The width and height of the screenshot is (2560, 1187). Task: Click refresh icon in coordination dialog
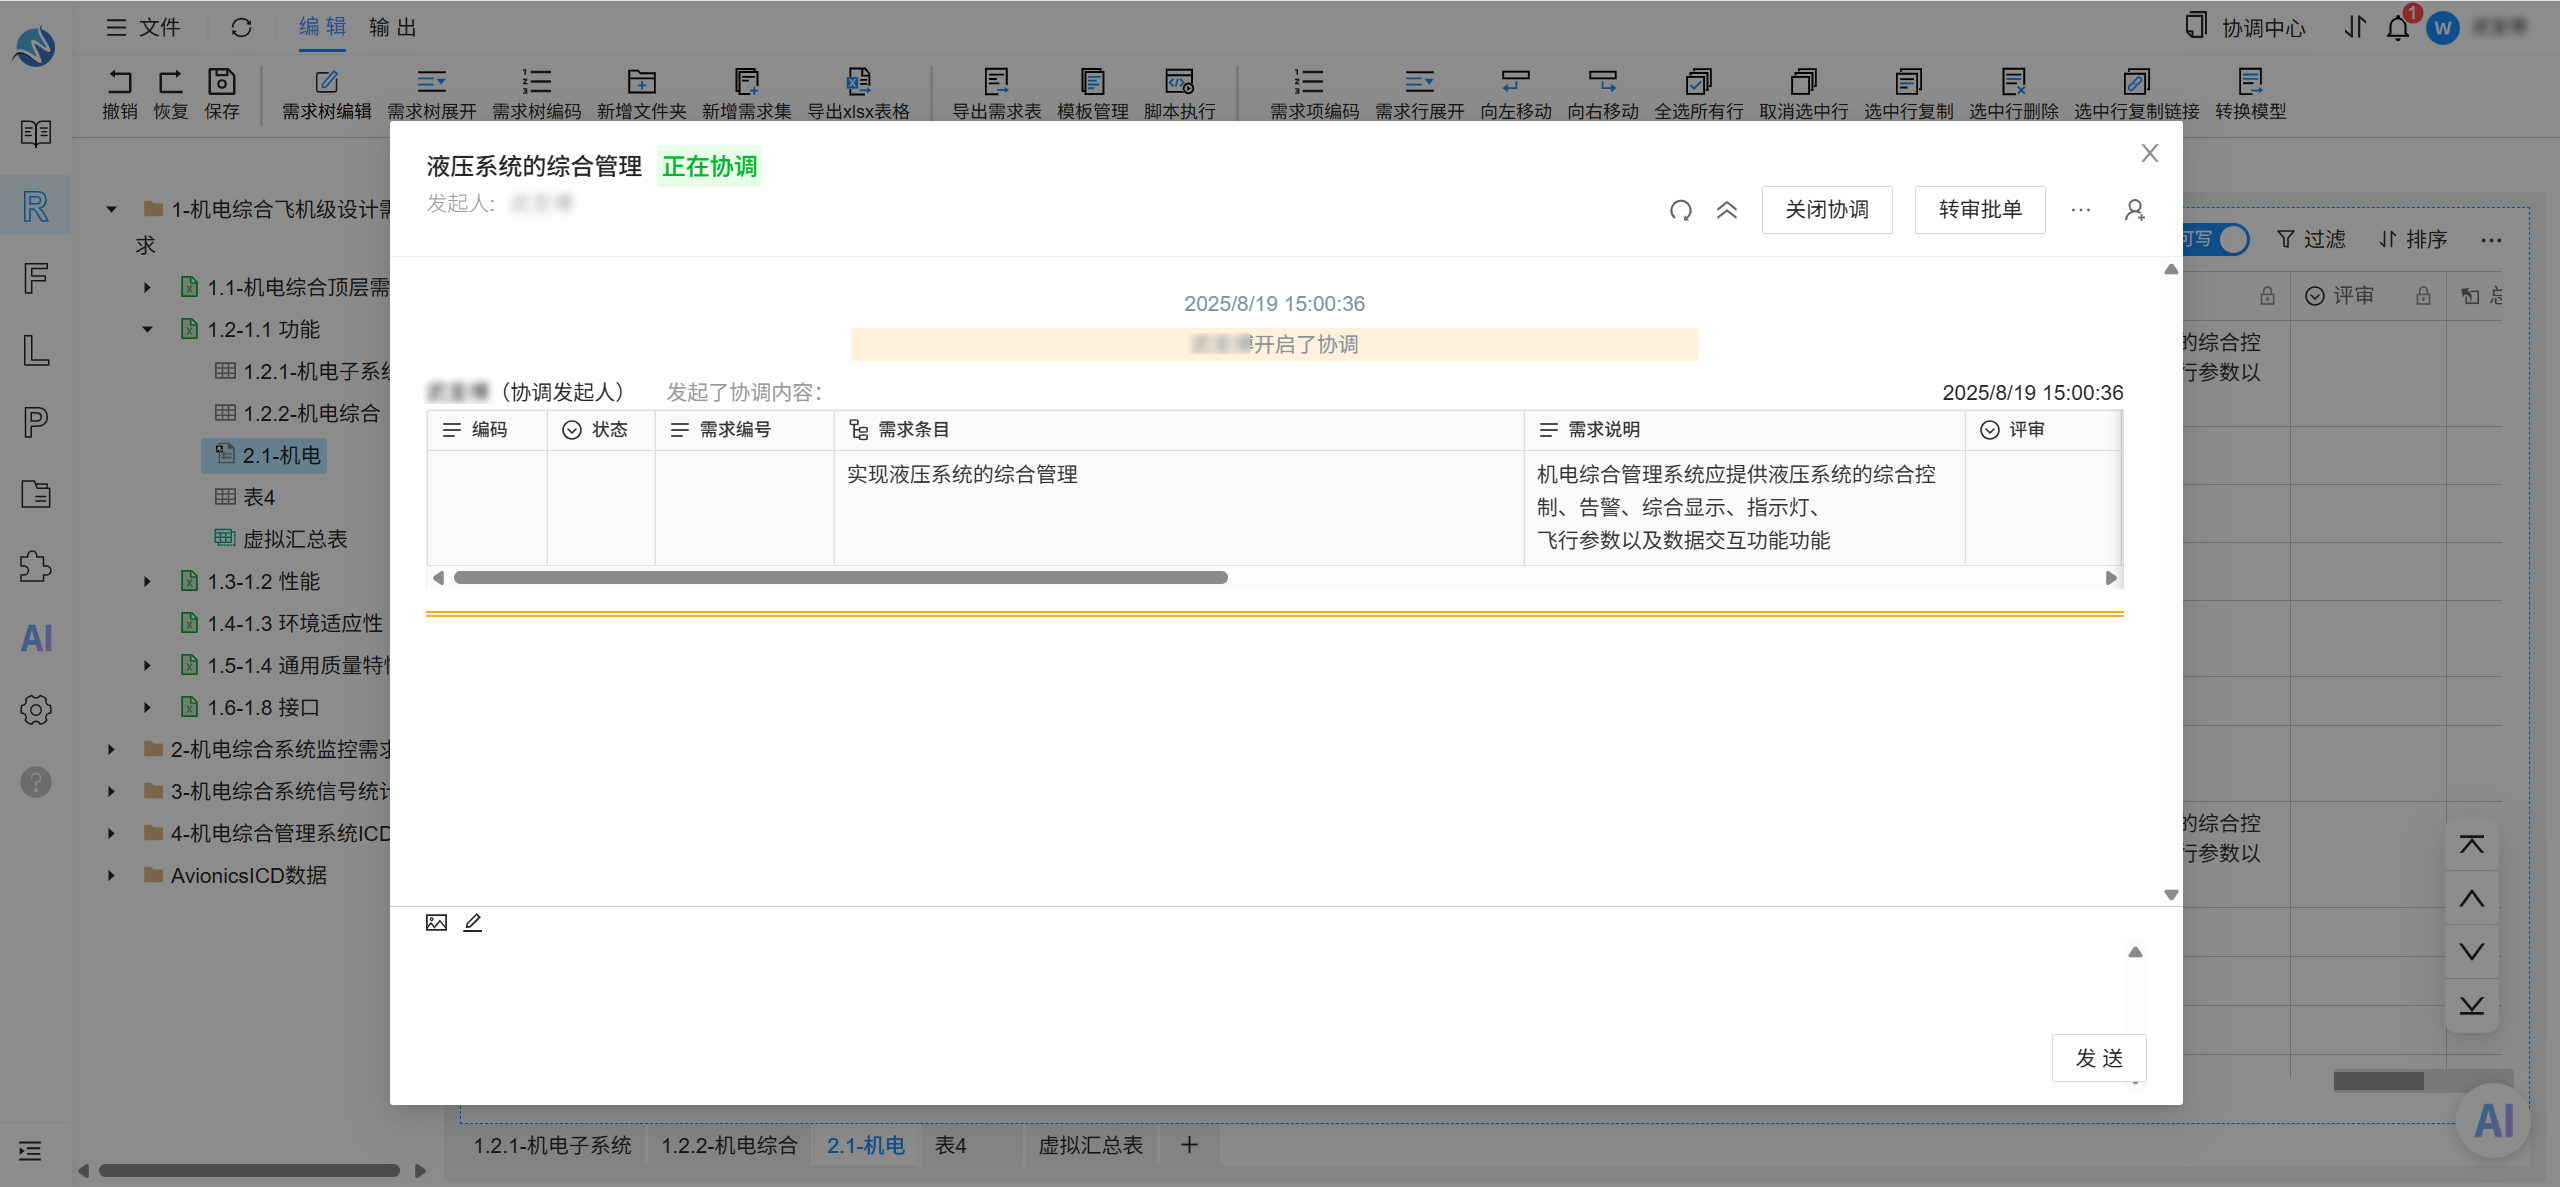click(x=1681, y=210)
